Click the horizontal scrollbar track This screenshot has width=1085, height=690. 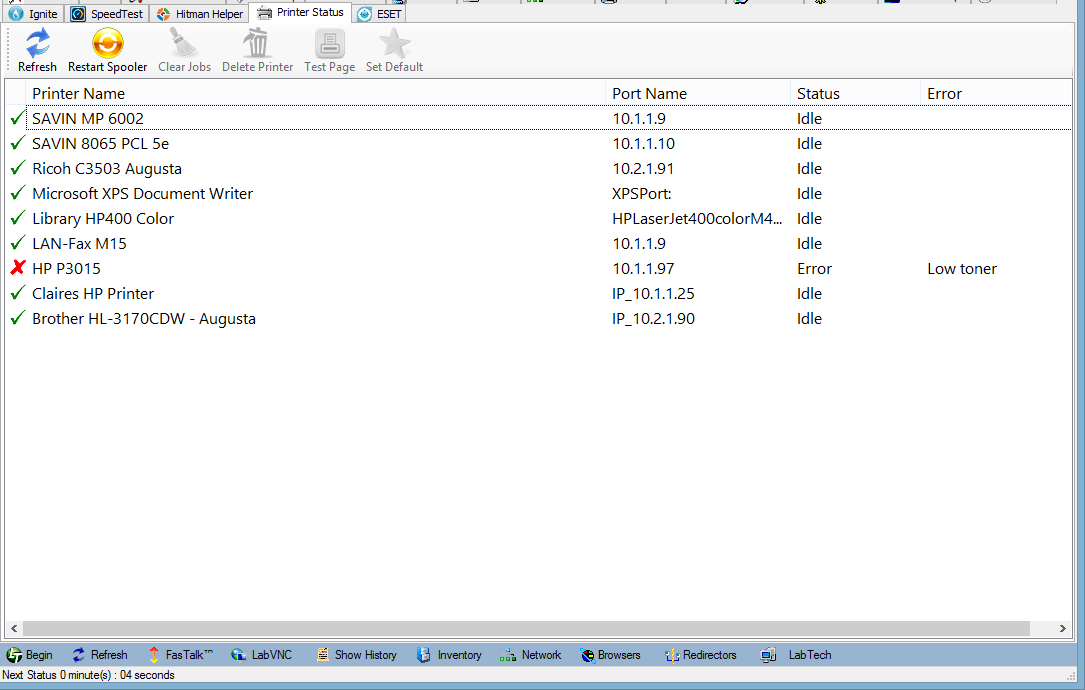[x=526, y=628]
